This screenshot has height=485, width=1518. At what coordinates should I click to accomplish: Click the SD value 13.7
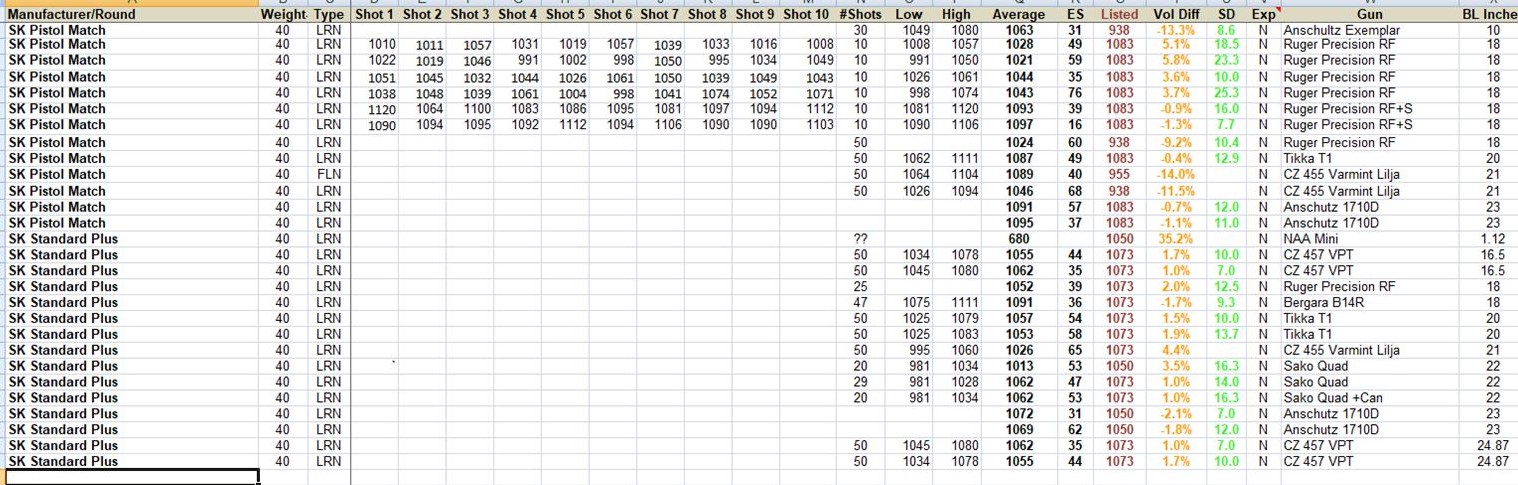click(x=1227, y=334)
